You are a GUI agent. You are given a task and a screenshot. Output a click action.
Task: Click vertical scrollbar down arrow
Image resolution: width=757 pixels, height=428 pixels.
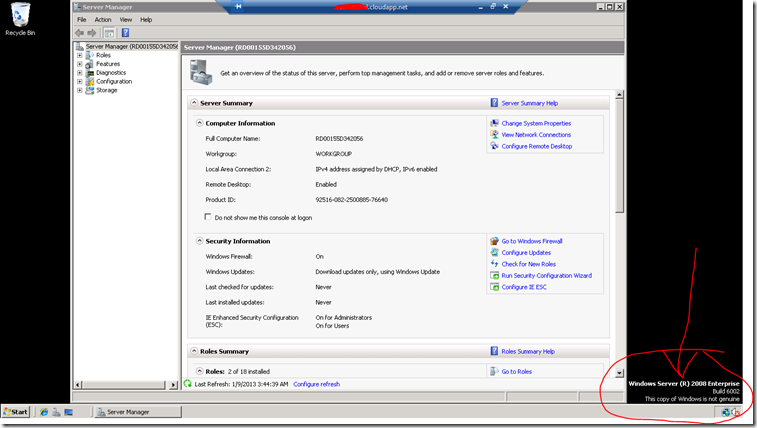tap(619, 373)
